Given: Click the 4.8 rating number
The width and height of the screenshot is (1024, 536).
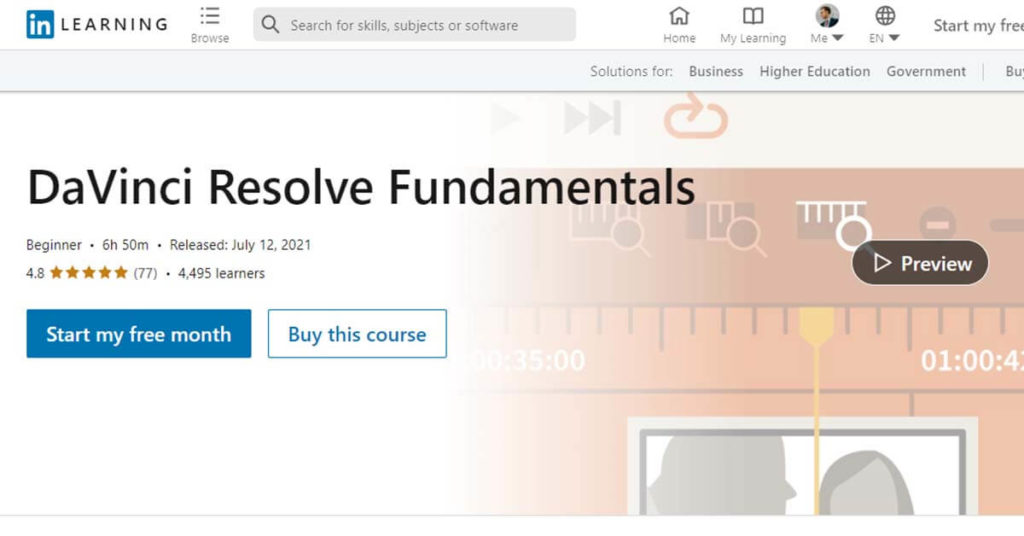Looking at the screenshot, I should tap(35, 274).
